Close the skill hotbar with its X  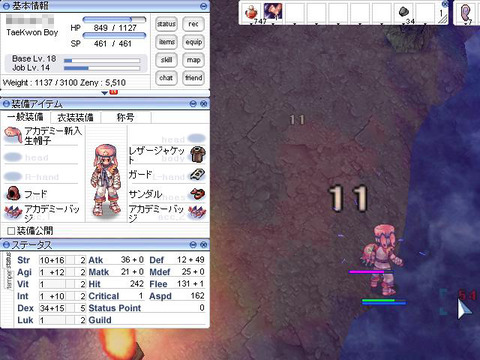tap(445, 4)
